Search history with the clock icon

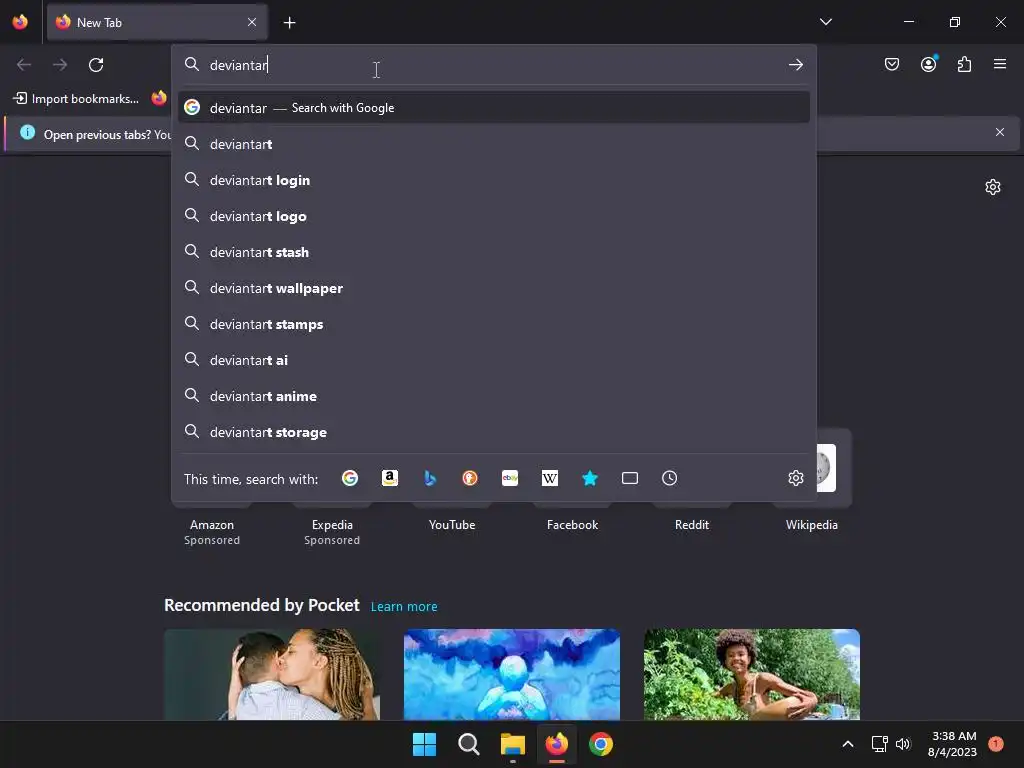coord(669,478)
